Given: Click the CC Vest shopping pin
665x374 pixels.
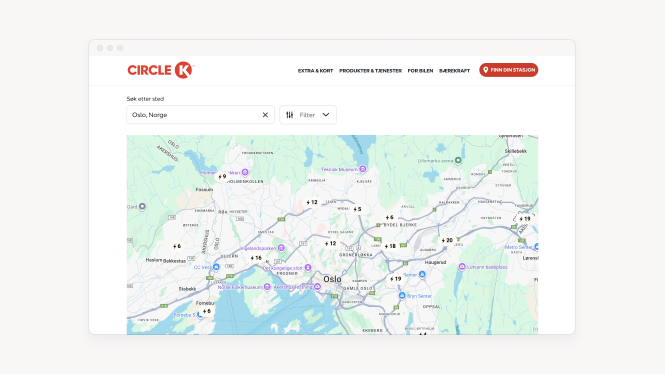Looking at the screenshot, I should click(216, 267).
